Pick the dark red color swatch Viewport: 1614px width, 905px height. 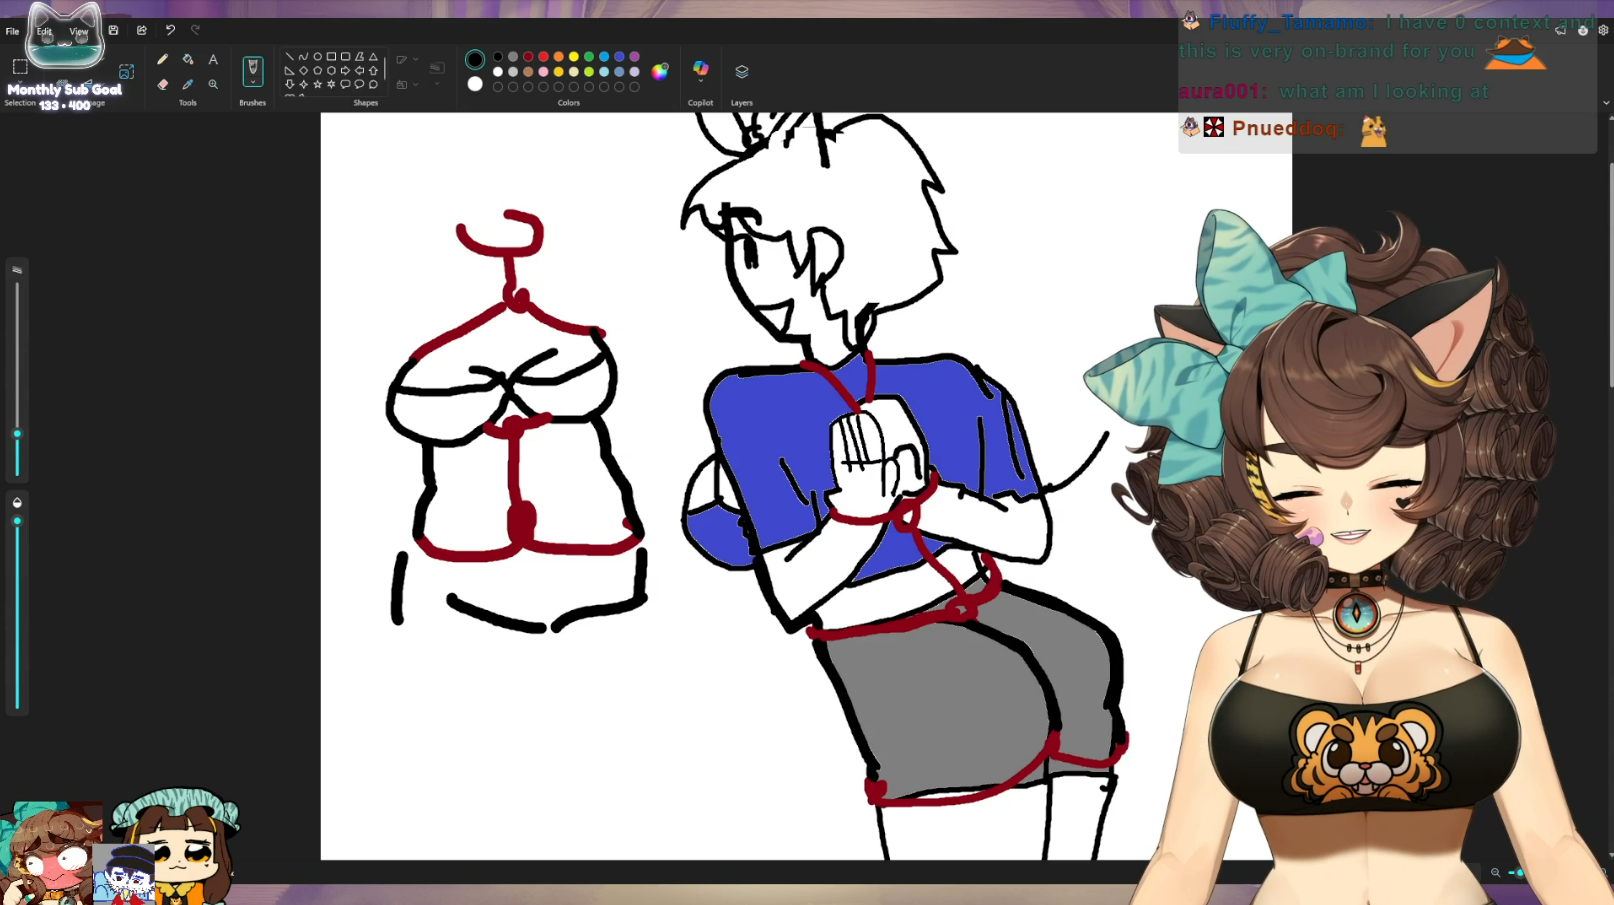tap(528, 57)
